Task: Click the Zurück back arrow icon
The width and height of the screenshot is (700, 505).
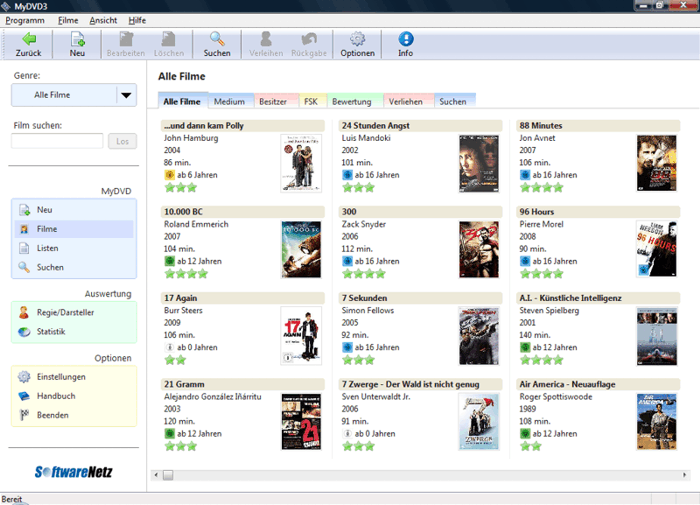Action: [29, 39]
